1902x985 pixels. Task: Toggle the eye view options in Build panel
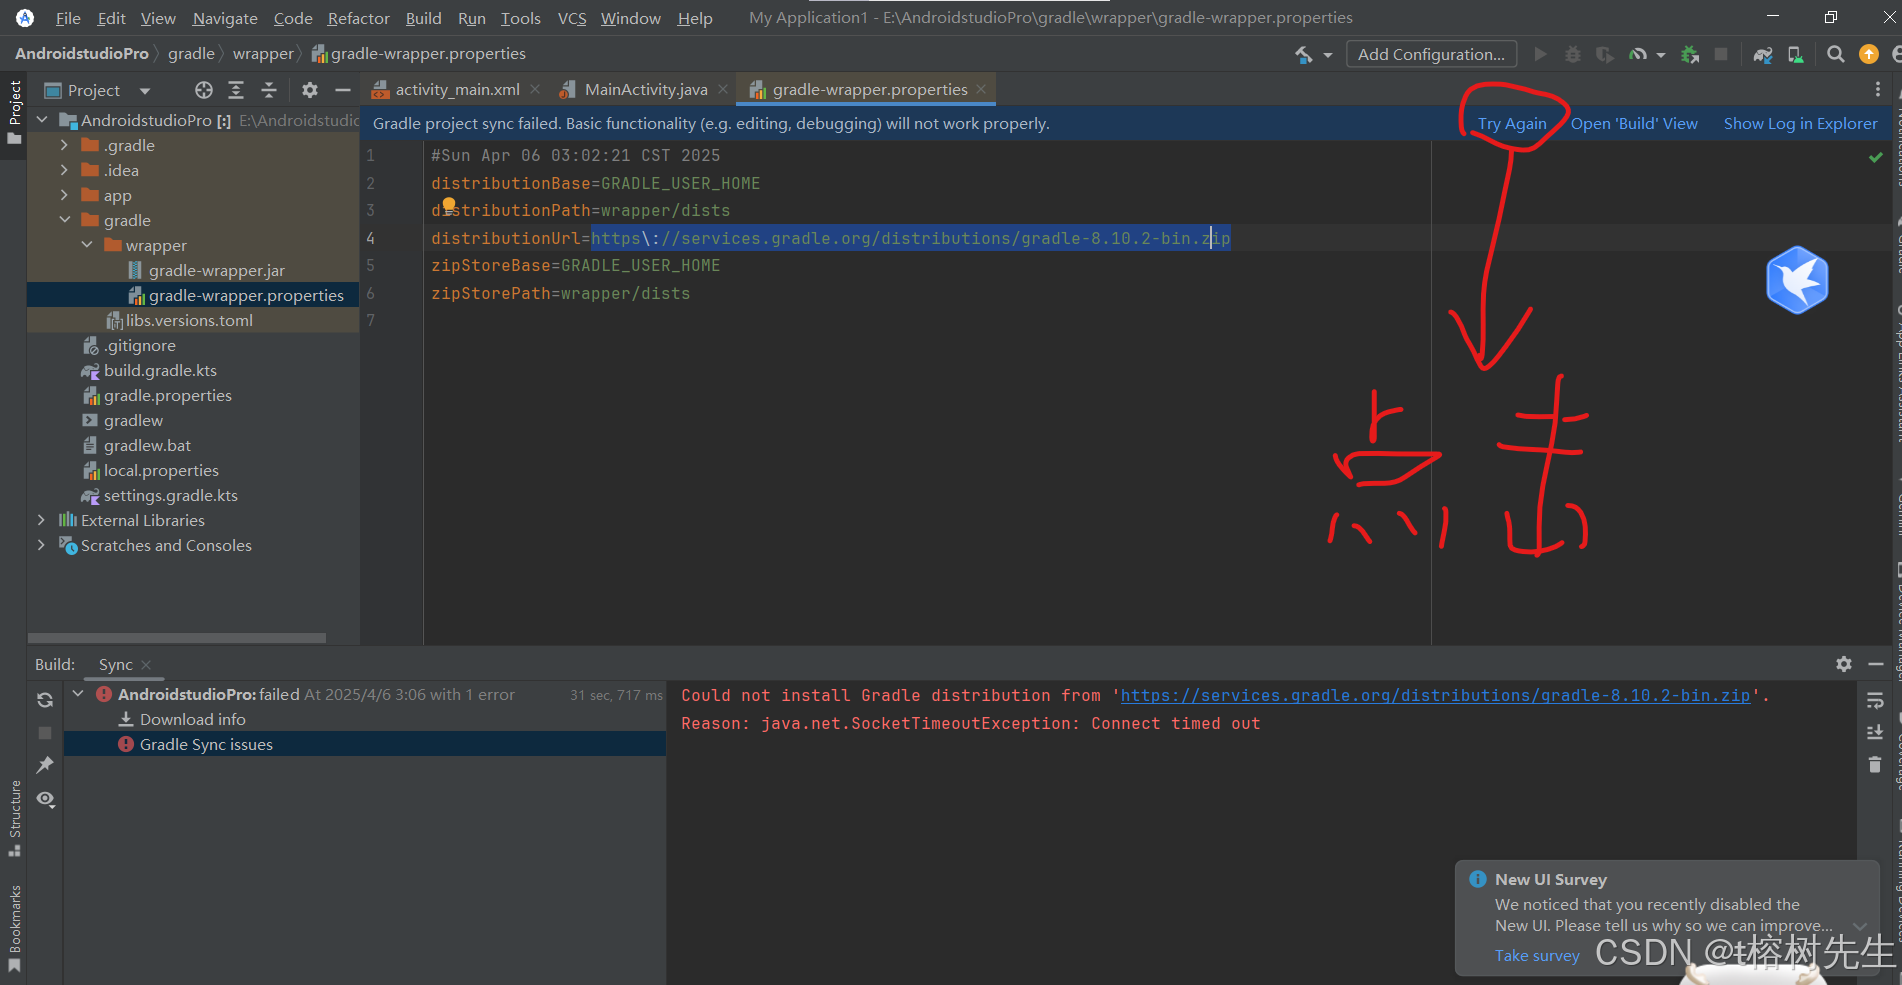tap(45, 799)
